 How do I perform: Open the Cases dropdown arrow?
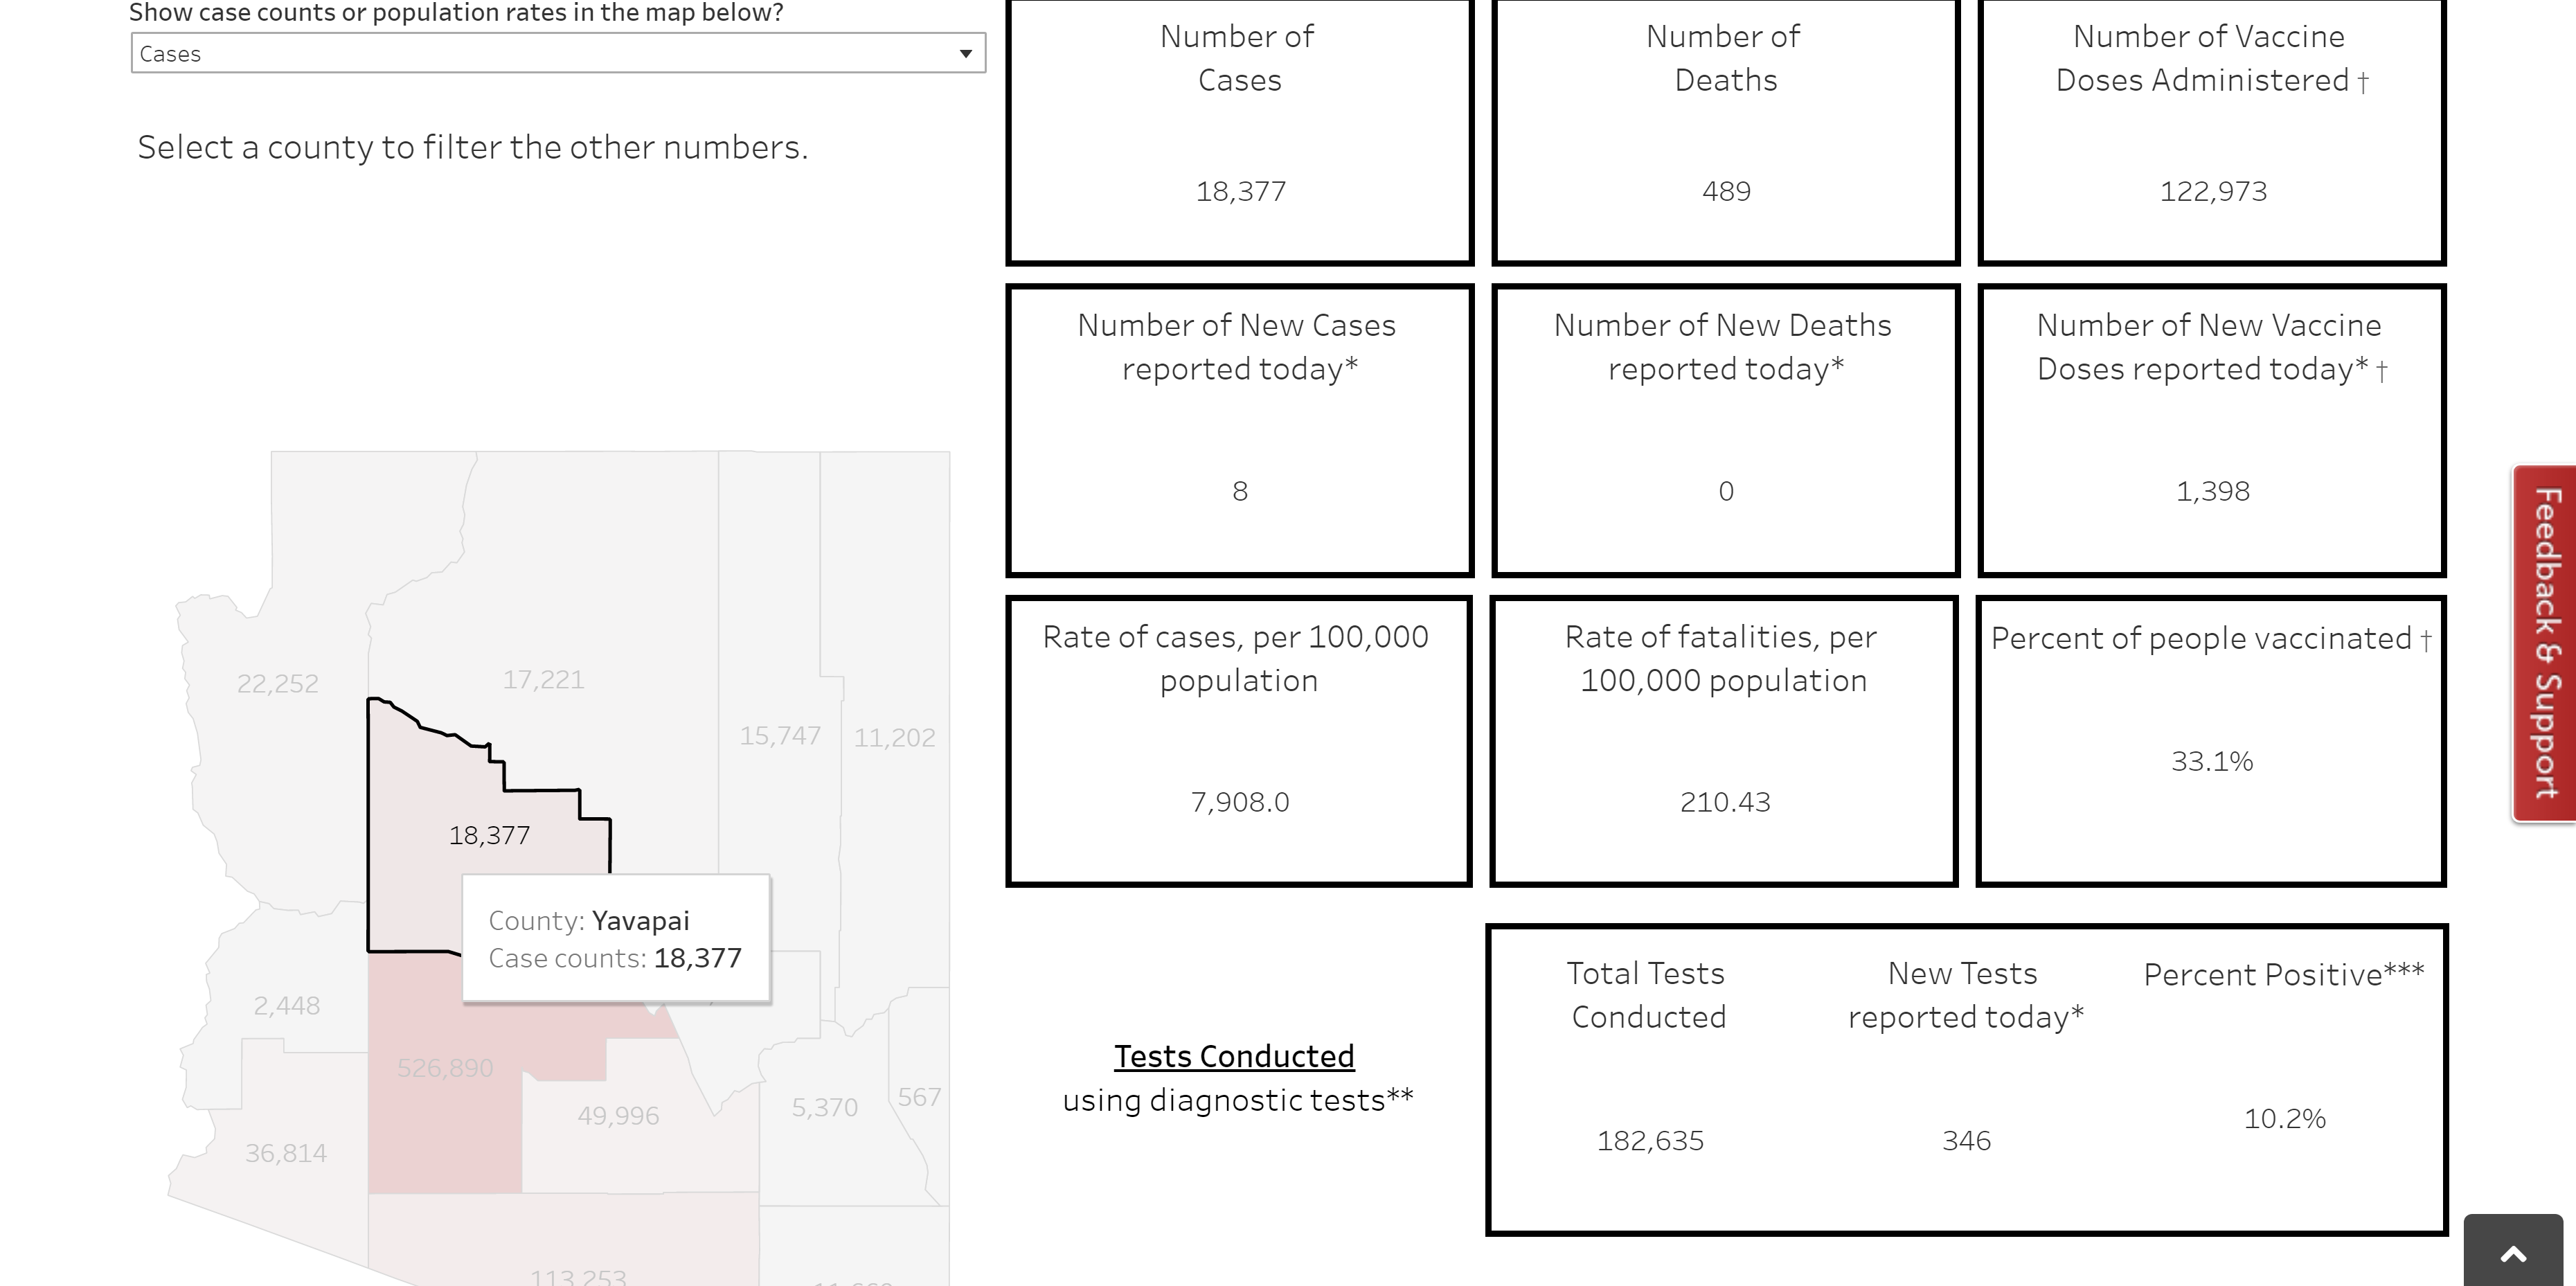point(965,54)
